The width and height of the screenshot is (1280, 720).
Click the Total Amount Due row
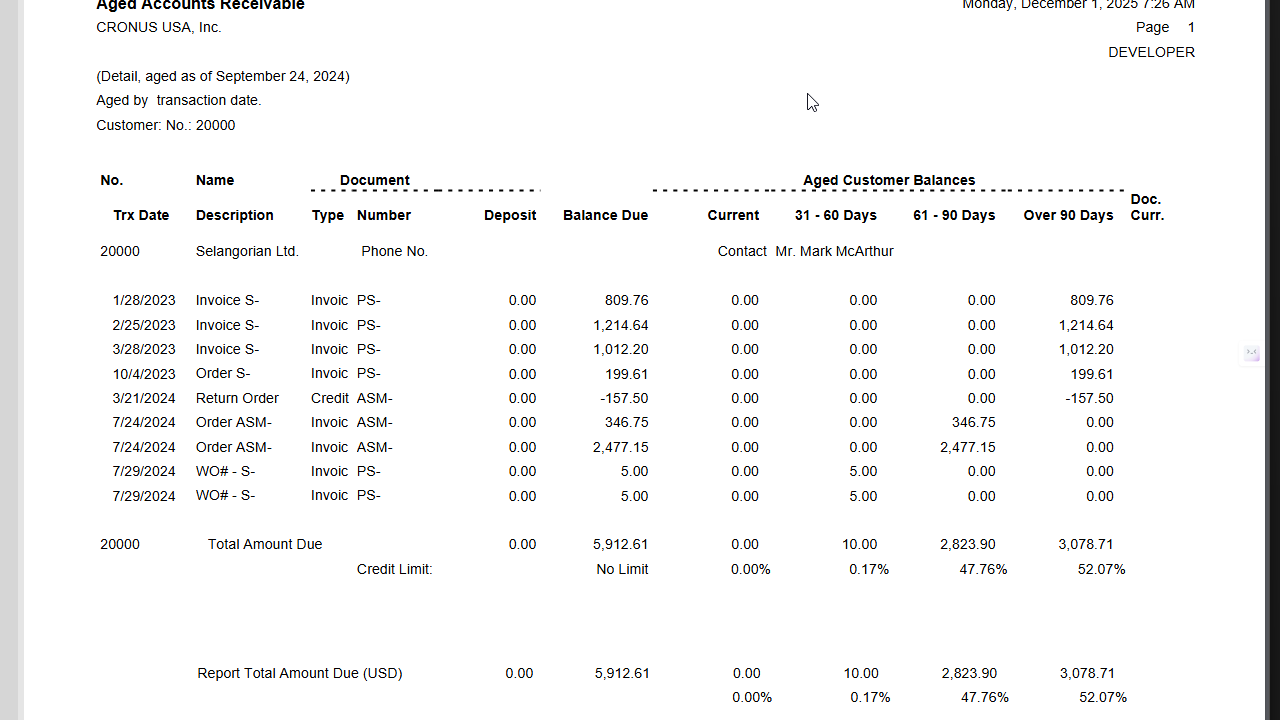click(264, 544)
